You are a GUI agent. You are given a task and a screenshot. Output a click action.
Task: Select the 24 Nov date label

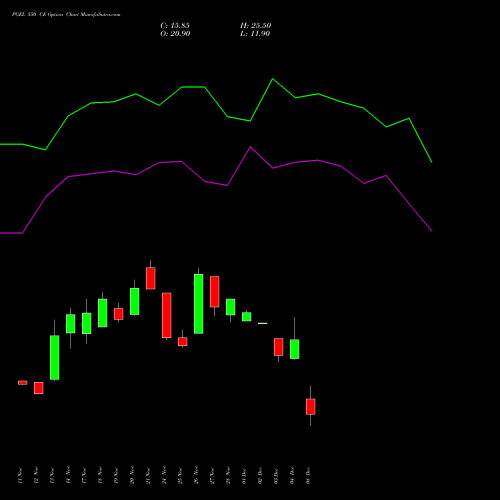coord(164,476)
